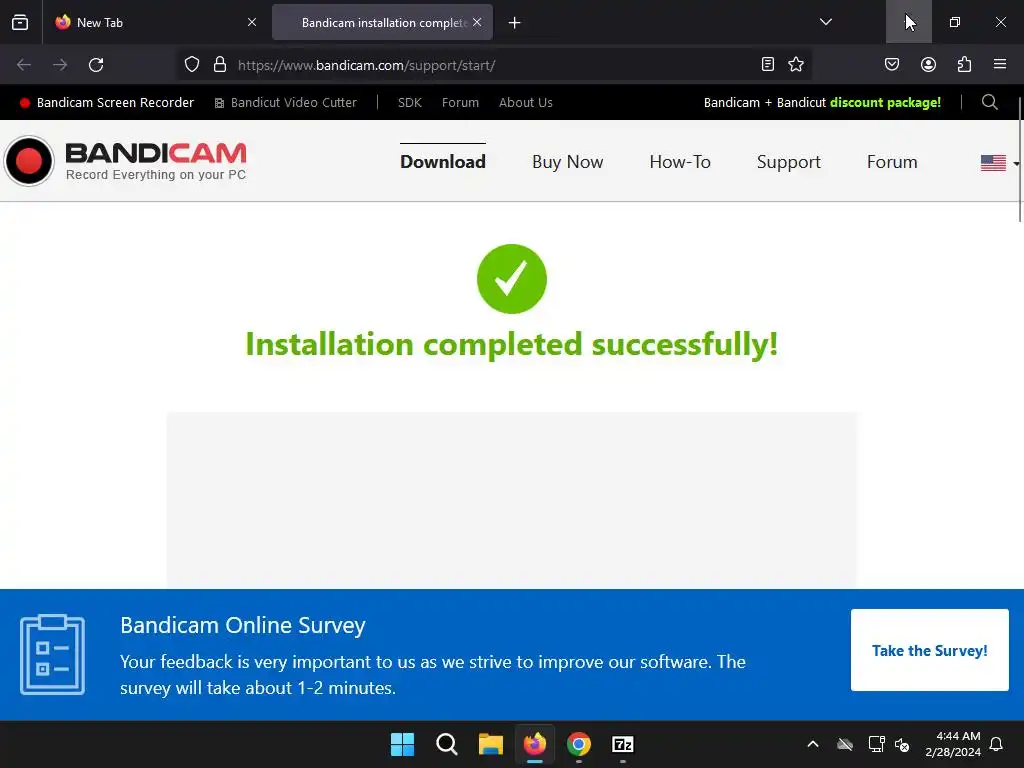Viewport: 1024px width, 768px height.
Task: Open a new browser tab with plus
Action: [x=515, y=23]
